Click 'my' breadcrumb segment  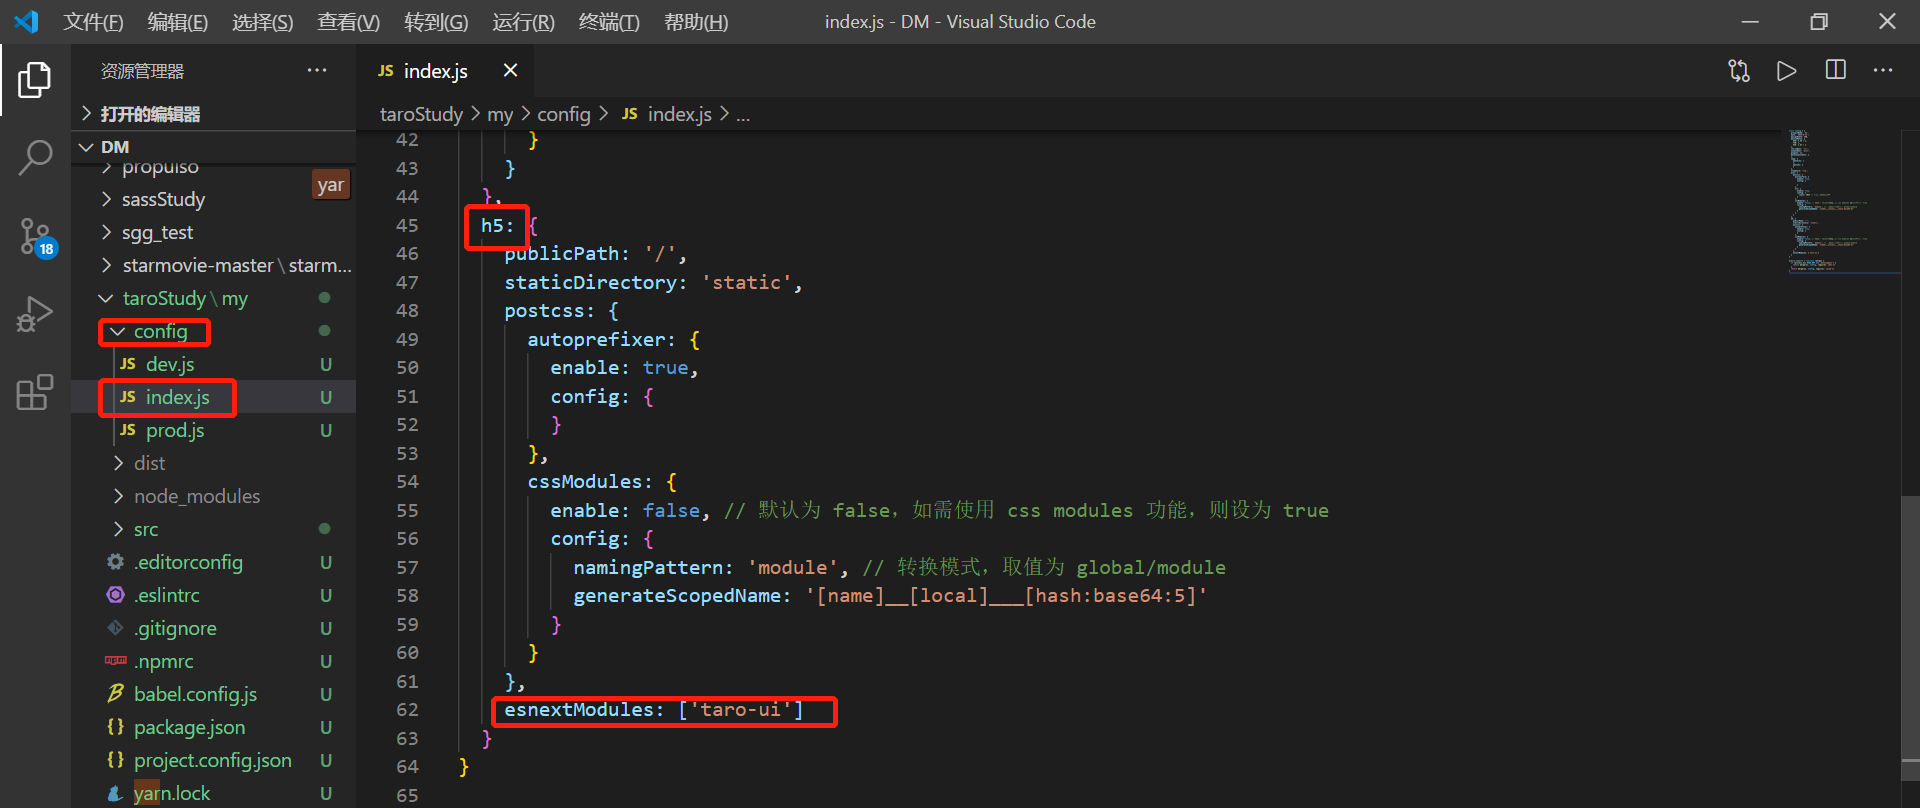[x=500, y=114]
